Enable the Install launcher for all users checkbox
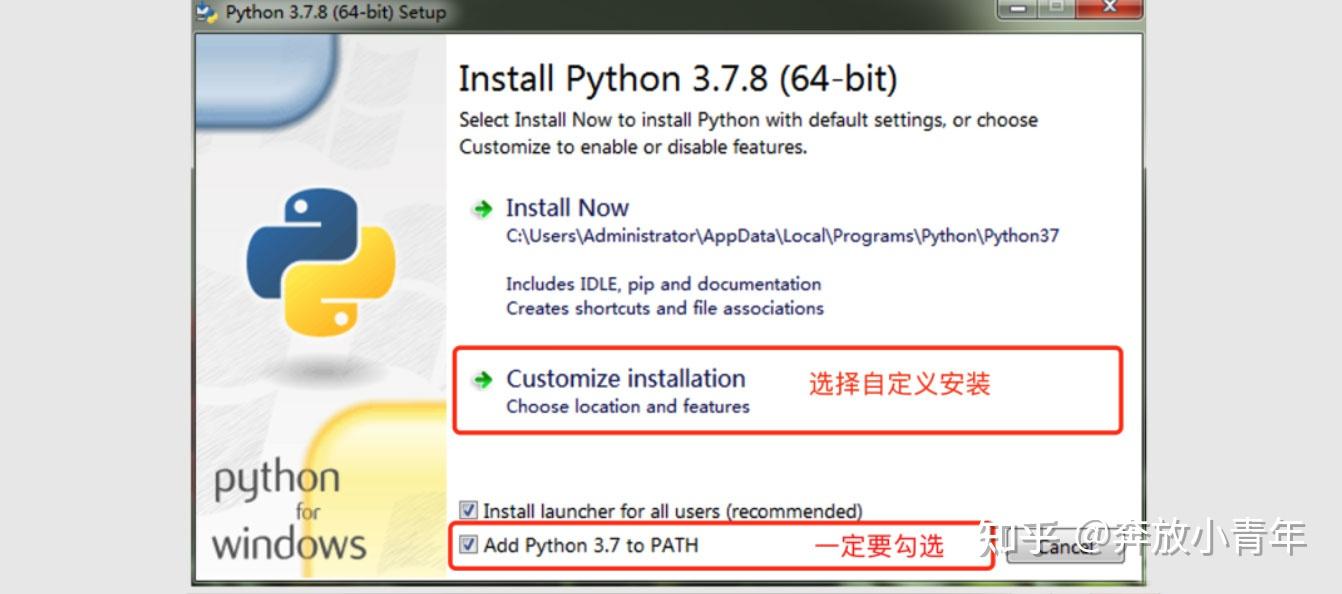Screen dimensions: 1342x594 pos(468,510)
